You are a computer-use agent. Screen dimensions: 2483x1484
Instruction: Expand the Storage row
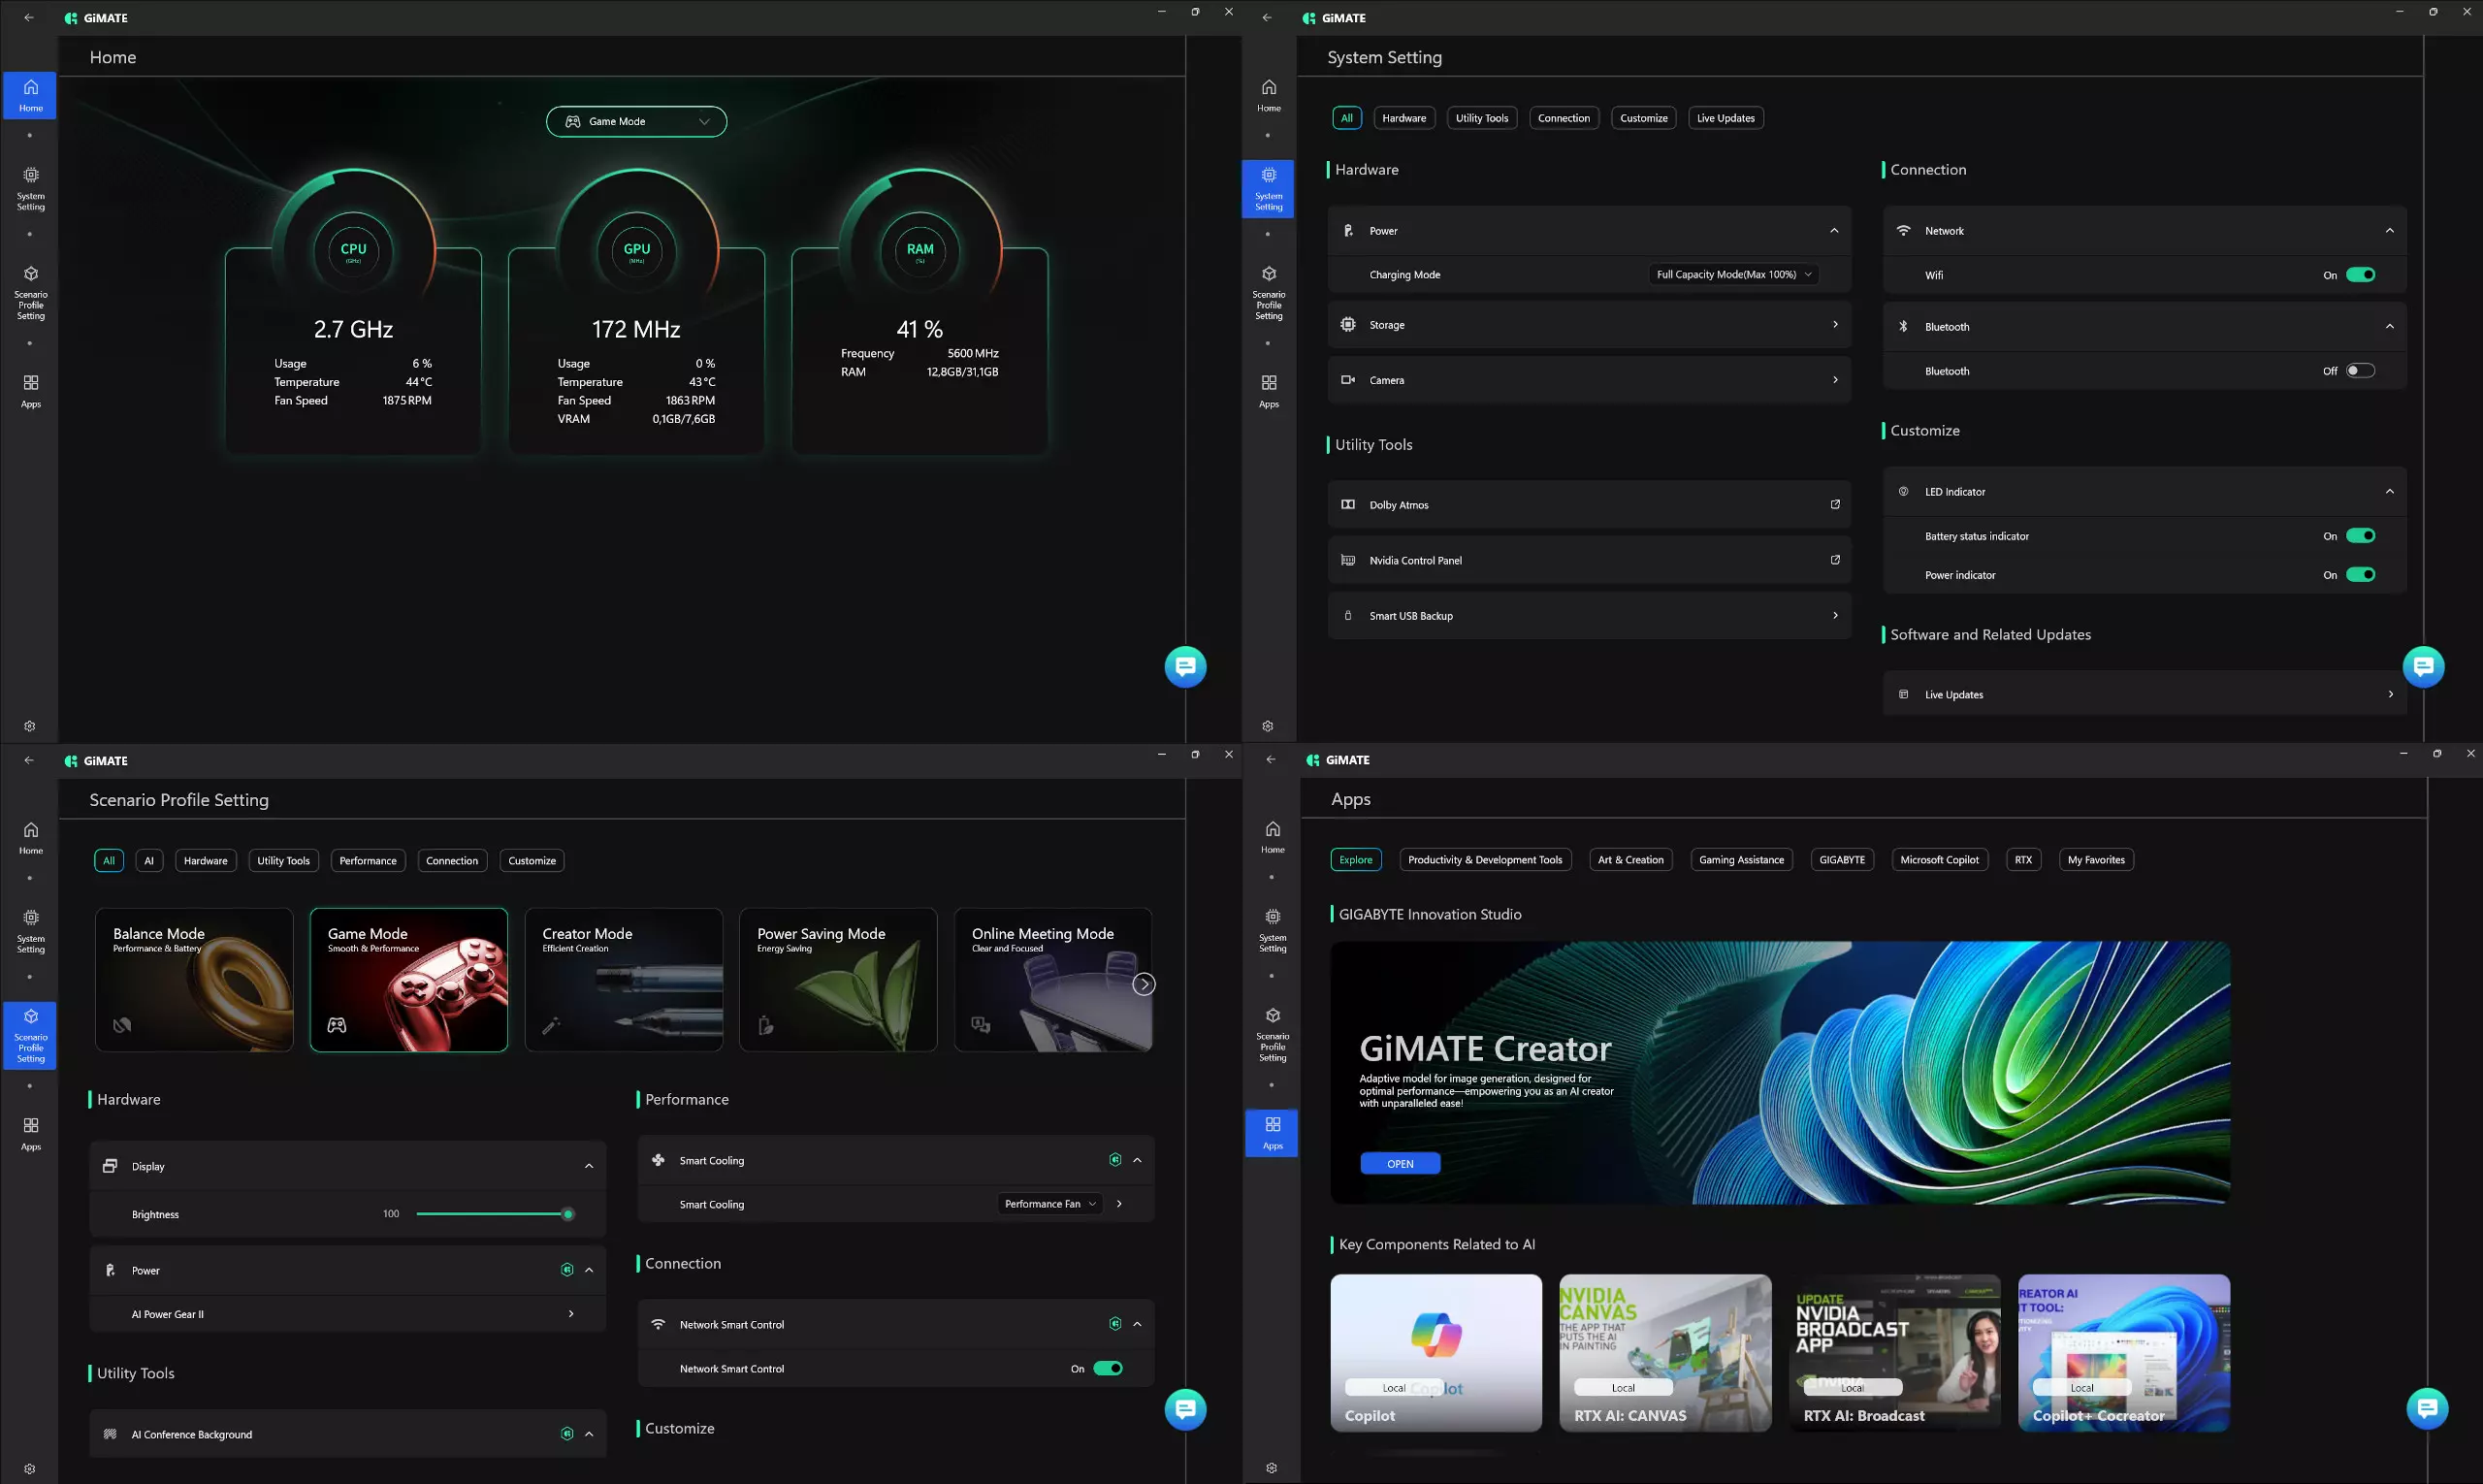click(1590, 325)
